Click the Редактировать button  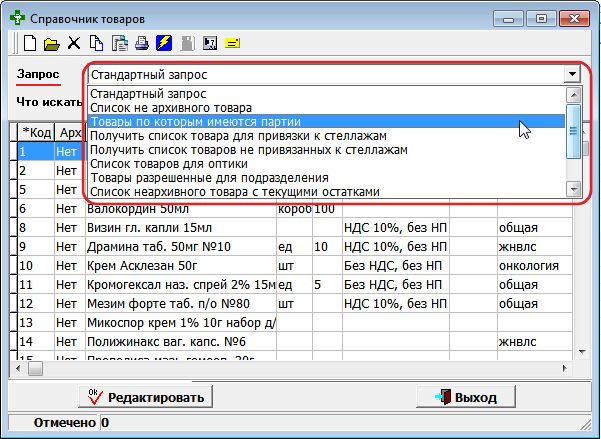146,397
